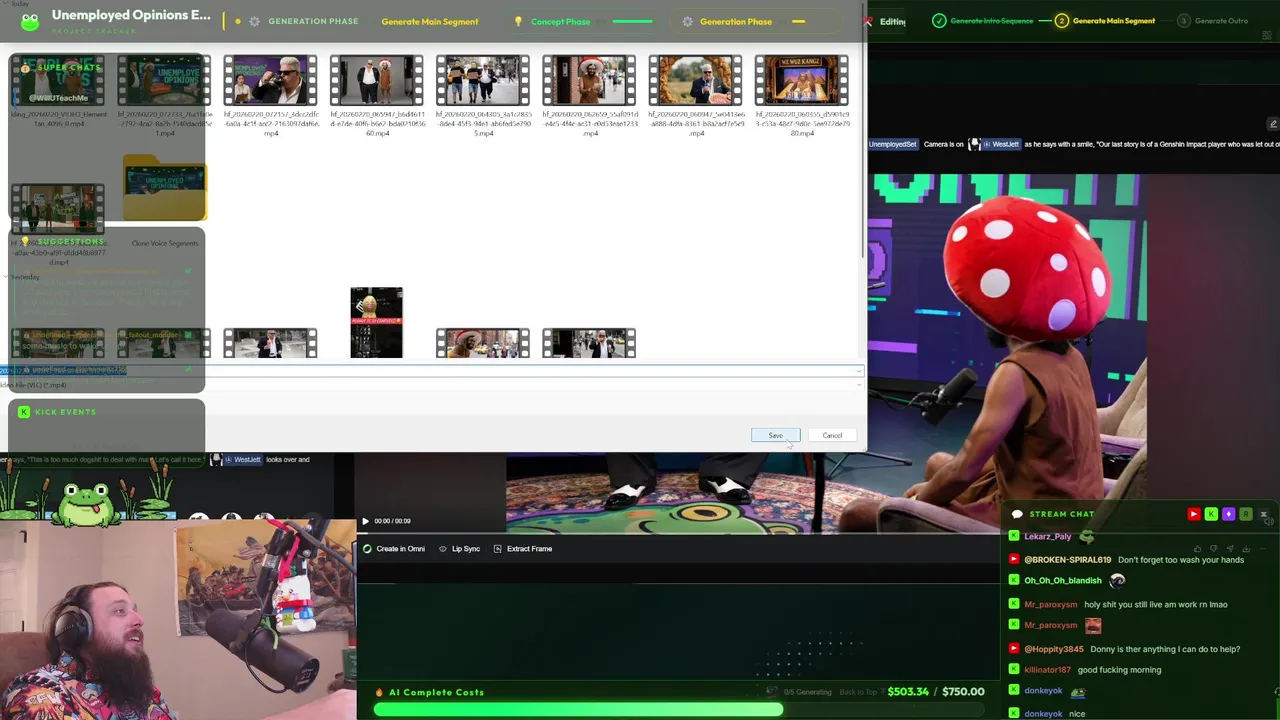
Task: Select video hf_20260220_072157 man drinking thumbnail
Action: (270, 80)
